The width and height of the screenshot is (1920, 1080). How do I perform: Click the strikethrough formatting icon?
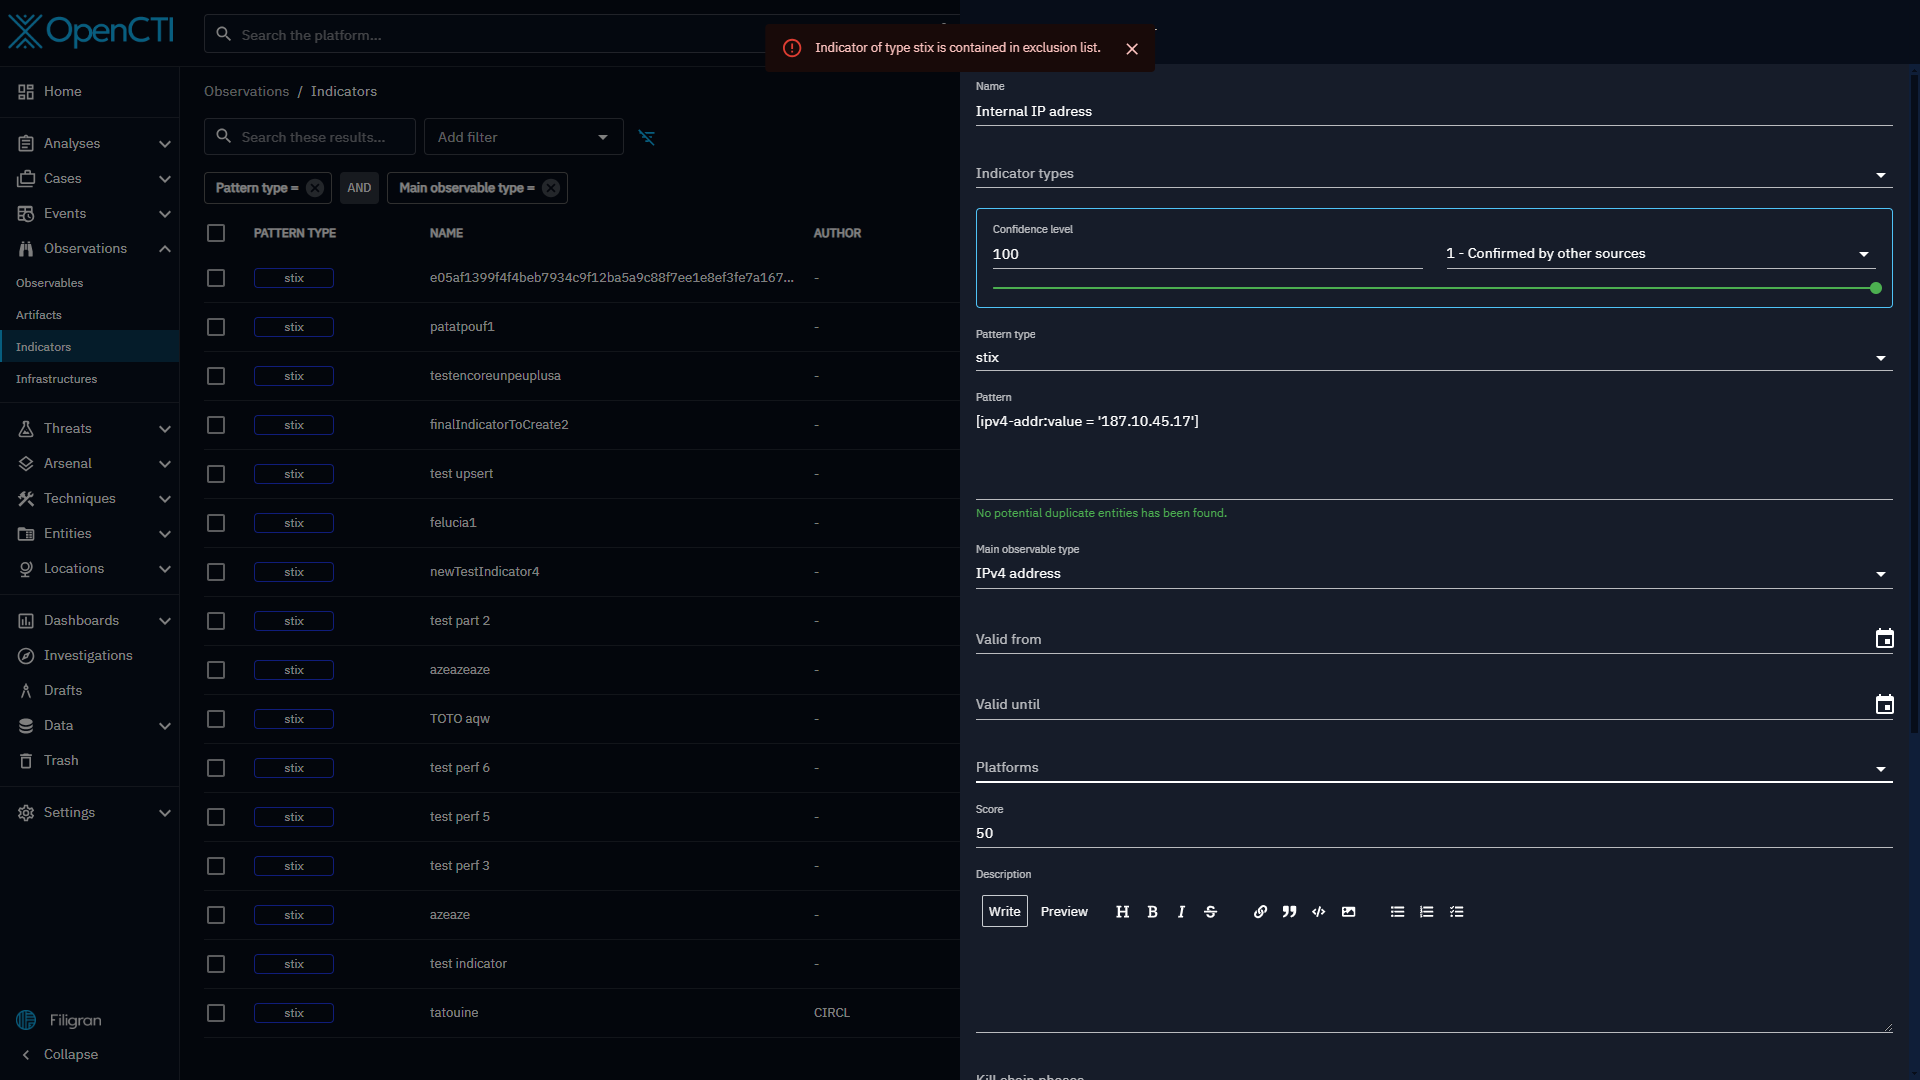click(x=1210, y=912)
